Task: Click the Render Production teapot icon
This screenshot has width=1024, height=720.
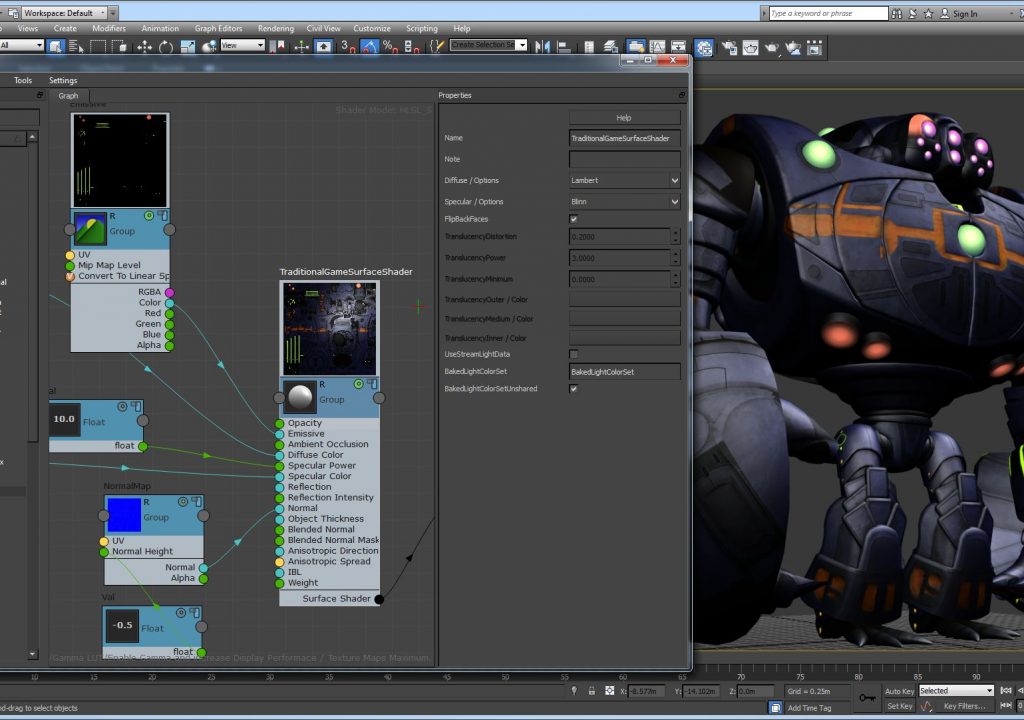Action: 772,47
